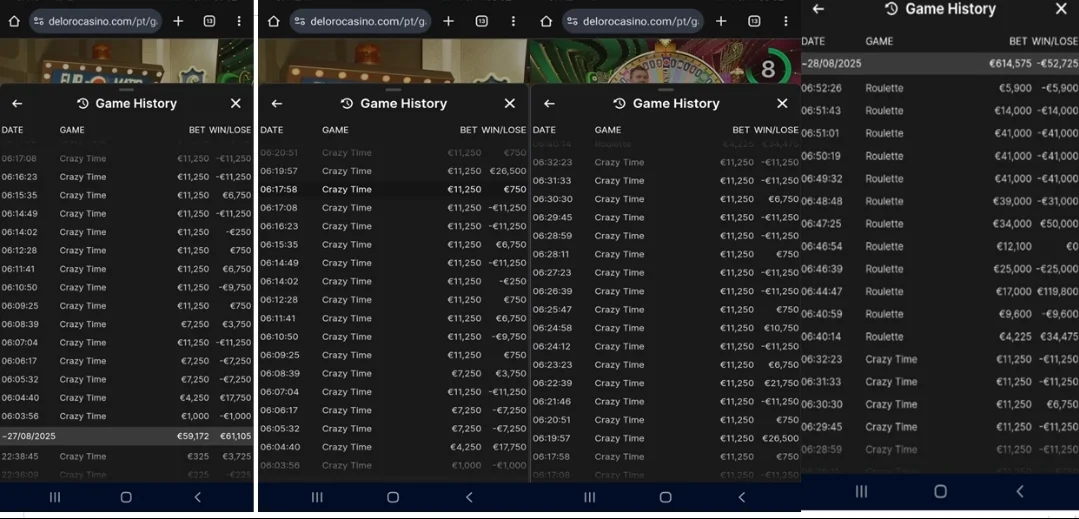Go back using arrow in fourth screenshot's Game History
This screenshot has width=1079, height=519.
pyautogui.click(x=818, y=8)
